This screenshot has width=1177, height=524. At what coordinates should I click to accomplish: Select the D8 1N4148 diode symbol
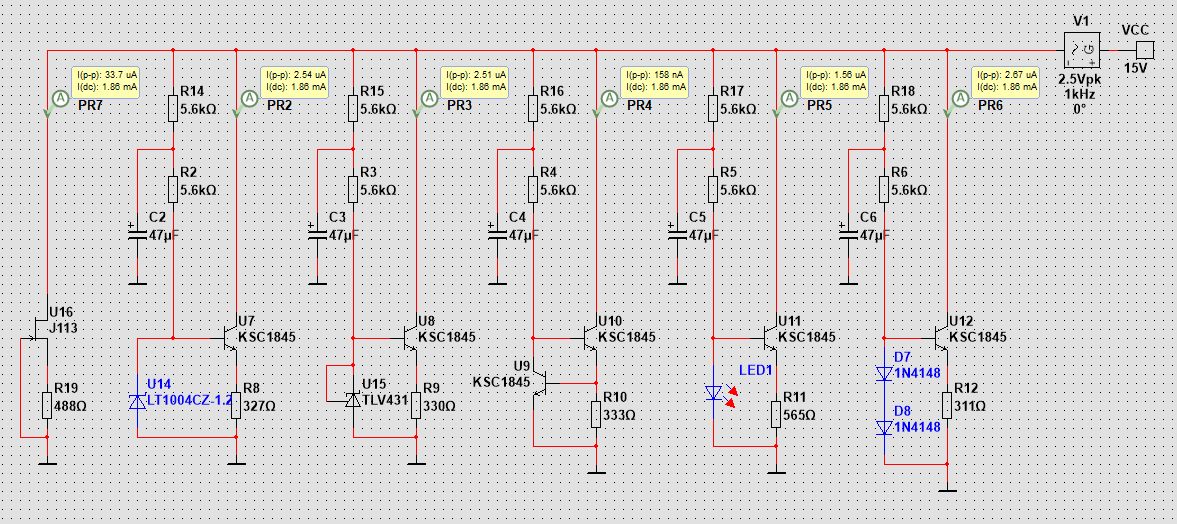[x=885, y=428]
